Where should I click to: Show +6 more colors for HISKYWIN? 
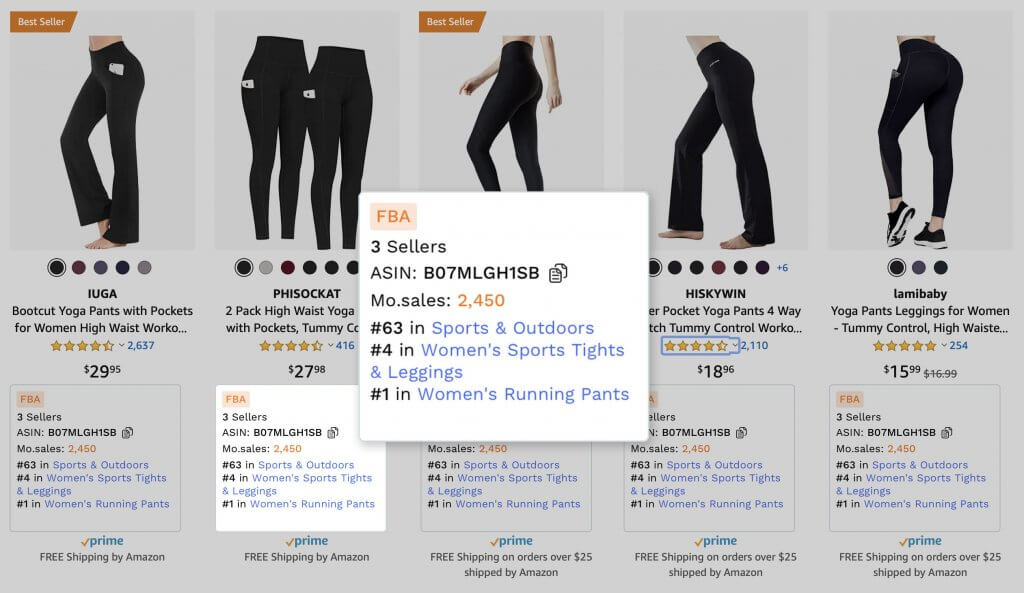(x=782, y=268)
